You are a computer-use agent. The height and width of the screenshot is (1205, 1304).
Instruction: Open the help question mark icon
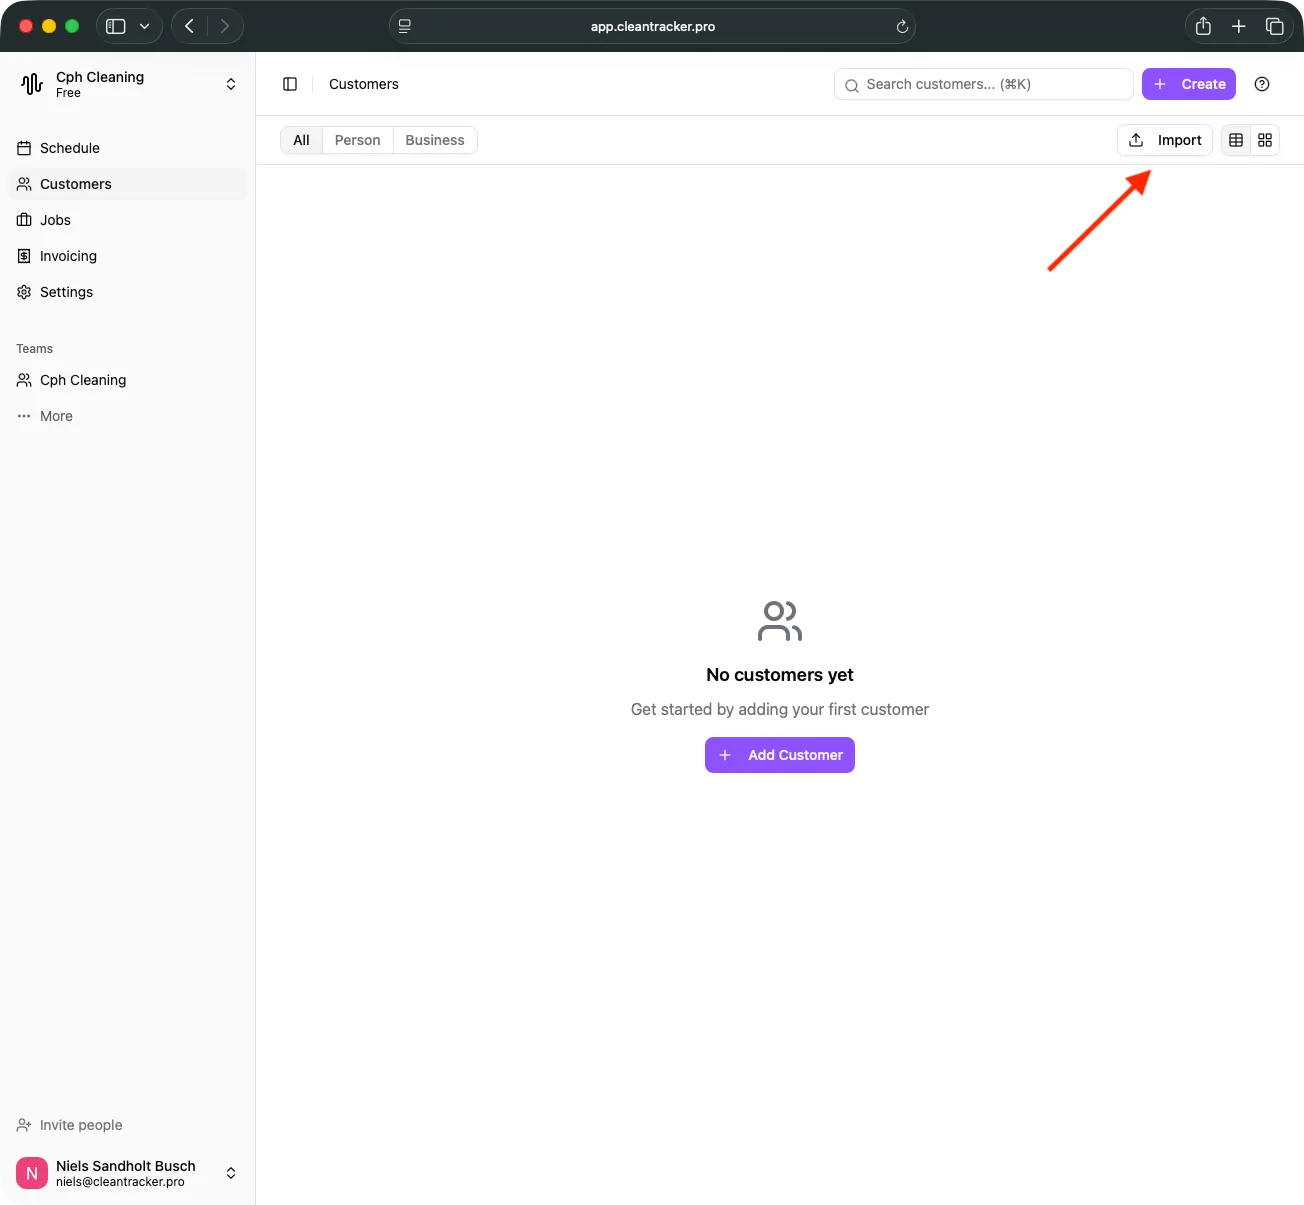(x=1261, y=84)
